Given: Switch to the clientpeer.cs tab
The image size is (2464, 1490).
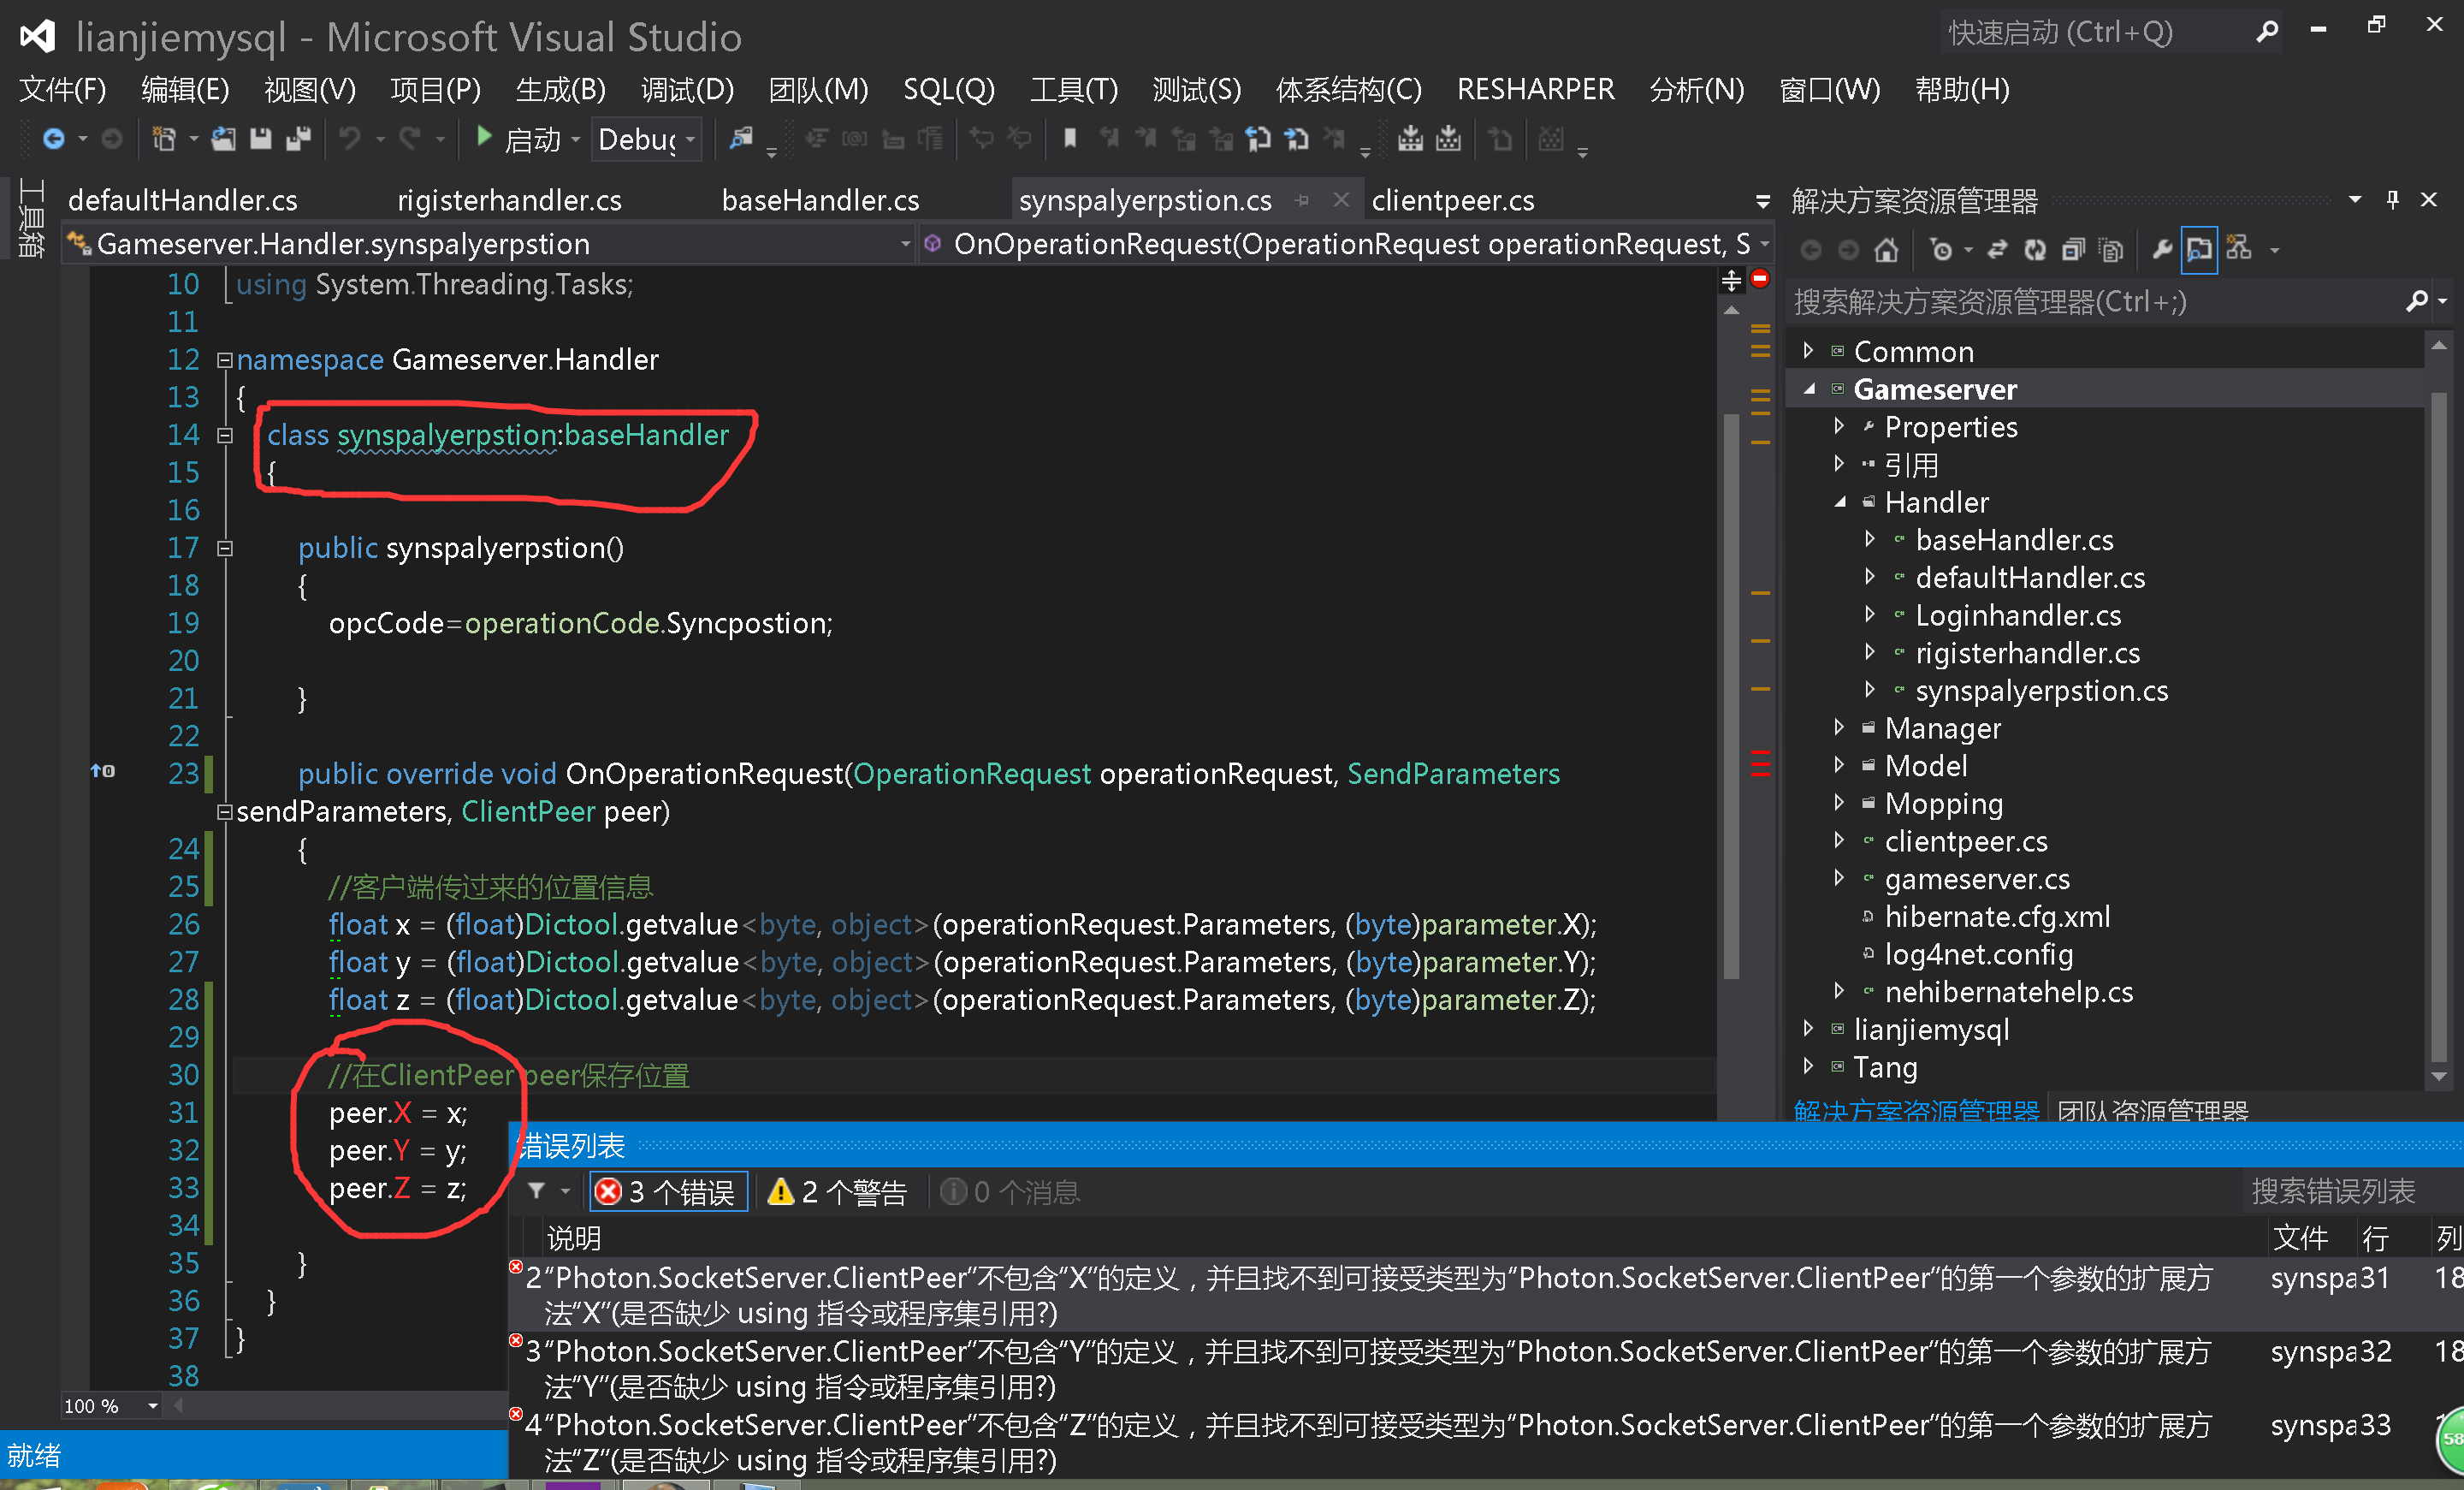Looking at the screenshot, I should 1452,200.
